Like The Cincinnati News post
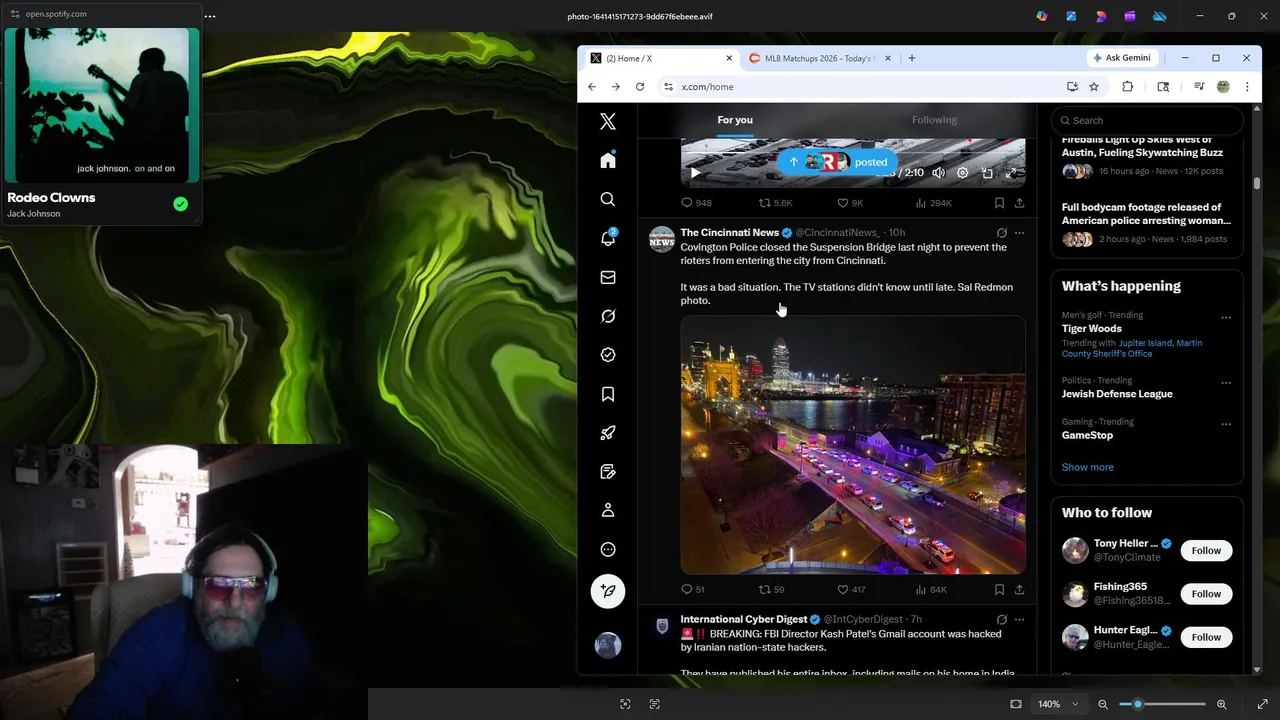This screenshot has height=720, width=1280. tap(843, 590)
